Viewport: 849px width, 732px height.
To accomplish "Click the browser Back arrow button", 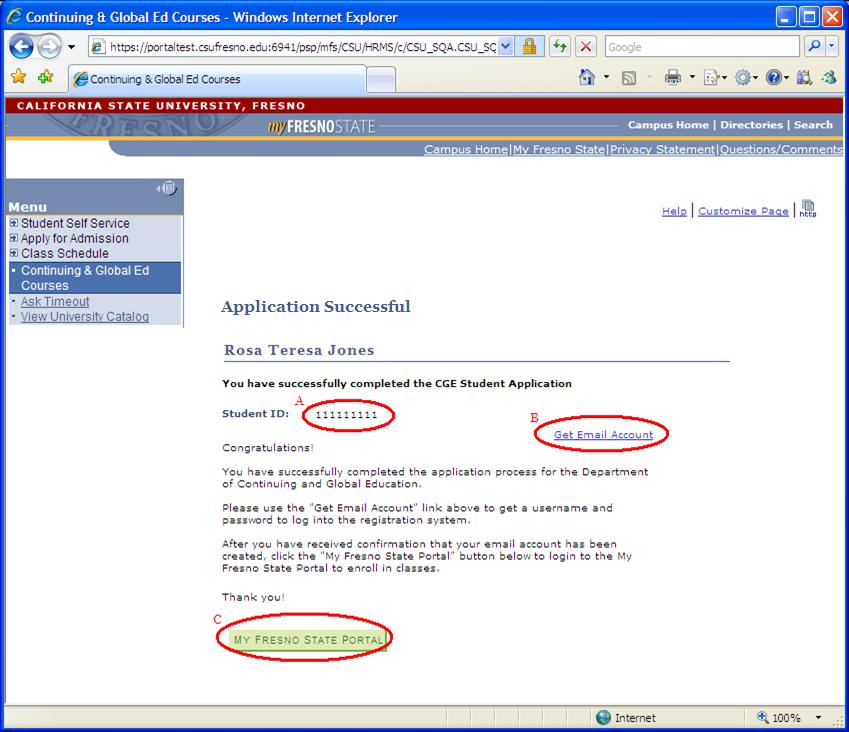I will point(22,47).
